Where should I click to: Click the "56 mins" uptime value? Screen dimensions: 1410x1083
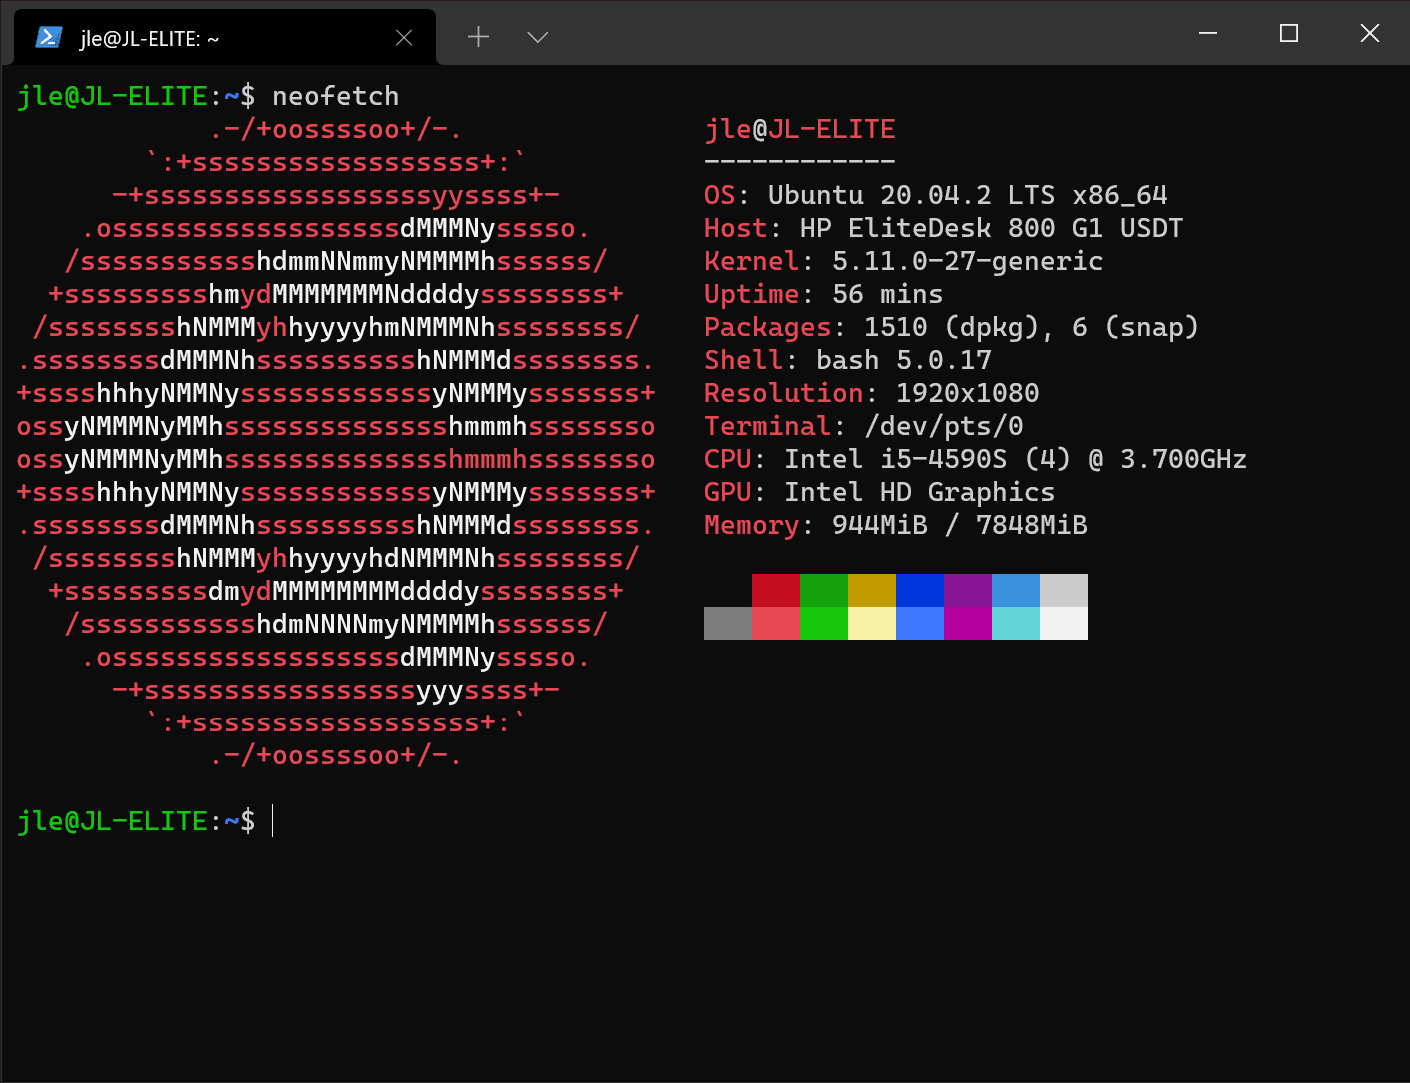point(888,294)
